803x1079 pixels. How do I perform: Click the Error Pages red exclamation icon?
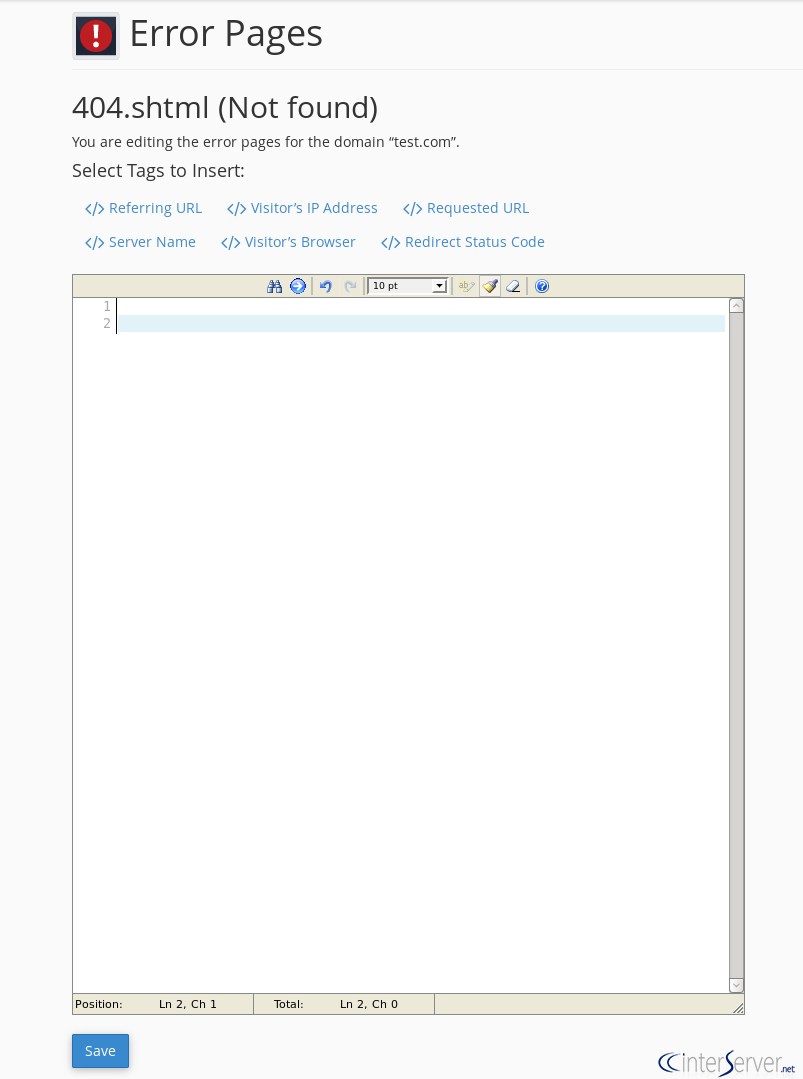(x=96, y=36)
